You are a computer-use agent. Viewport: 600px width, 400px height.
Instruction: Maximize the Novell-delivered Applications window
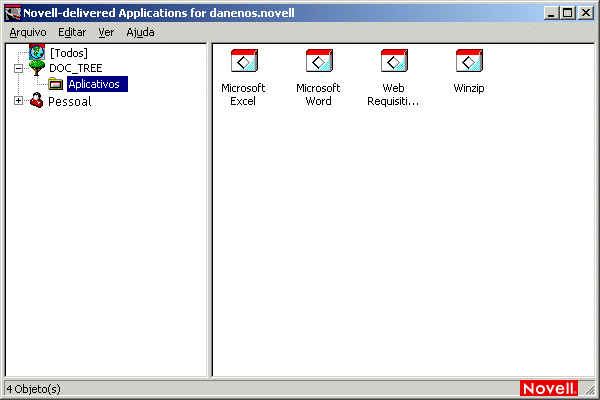[567, 13]
